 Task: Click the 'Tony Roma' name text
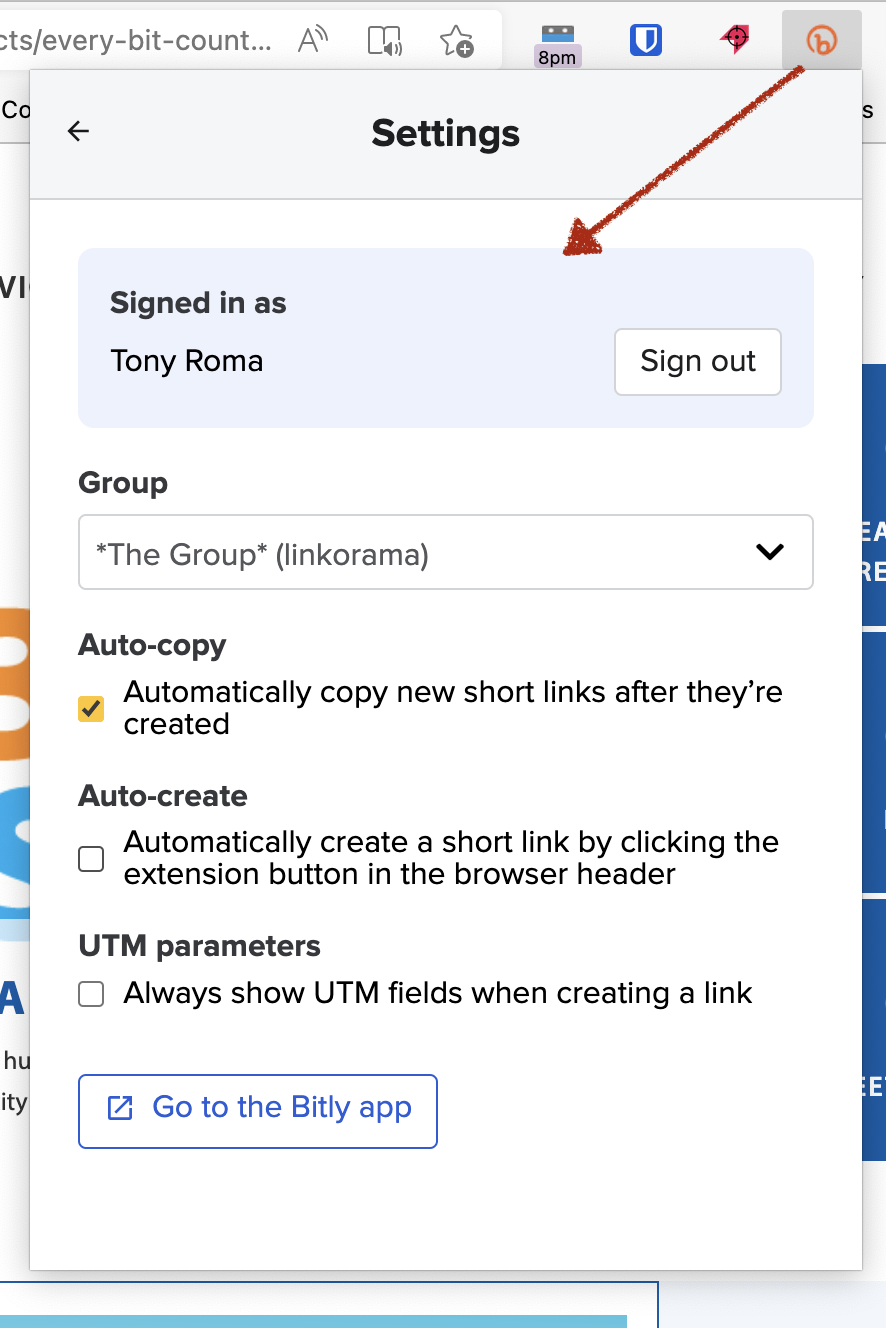point(187,360)
